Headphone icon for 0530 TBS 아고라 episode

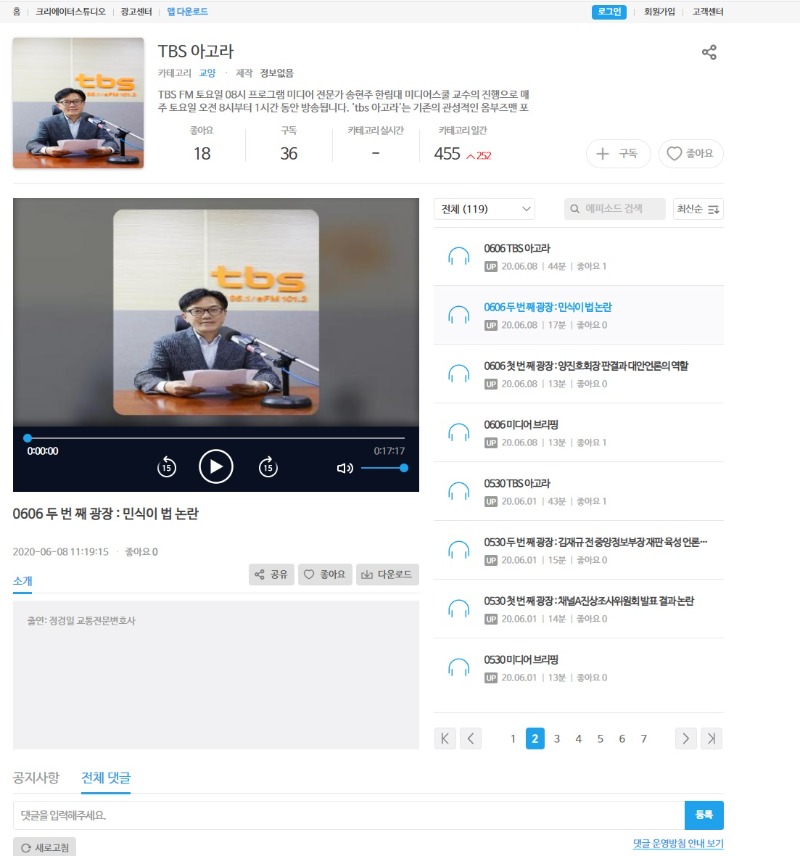coord(459,491)
